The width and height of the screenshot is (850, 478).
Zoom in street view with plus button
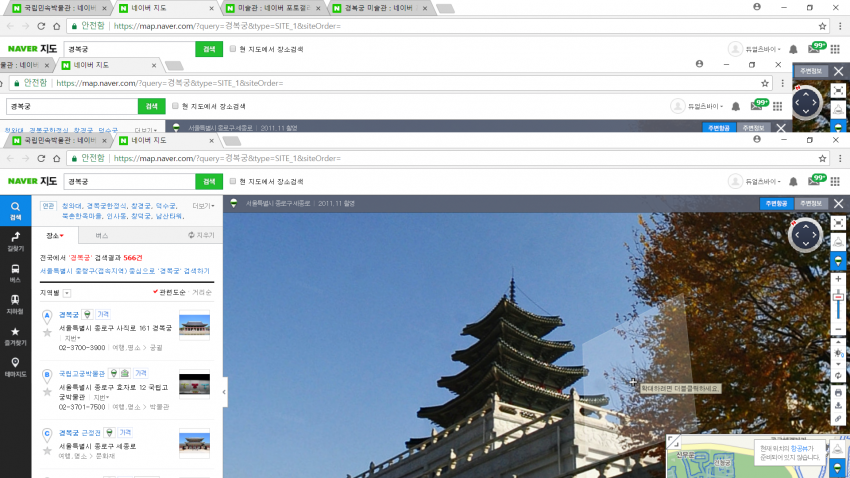pos(838,279)
